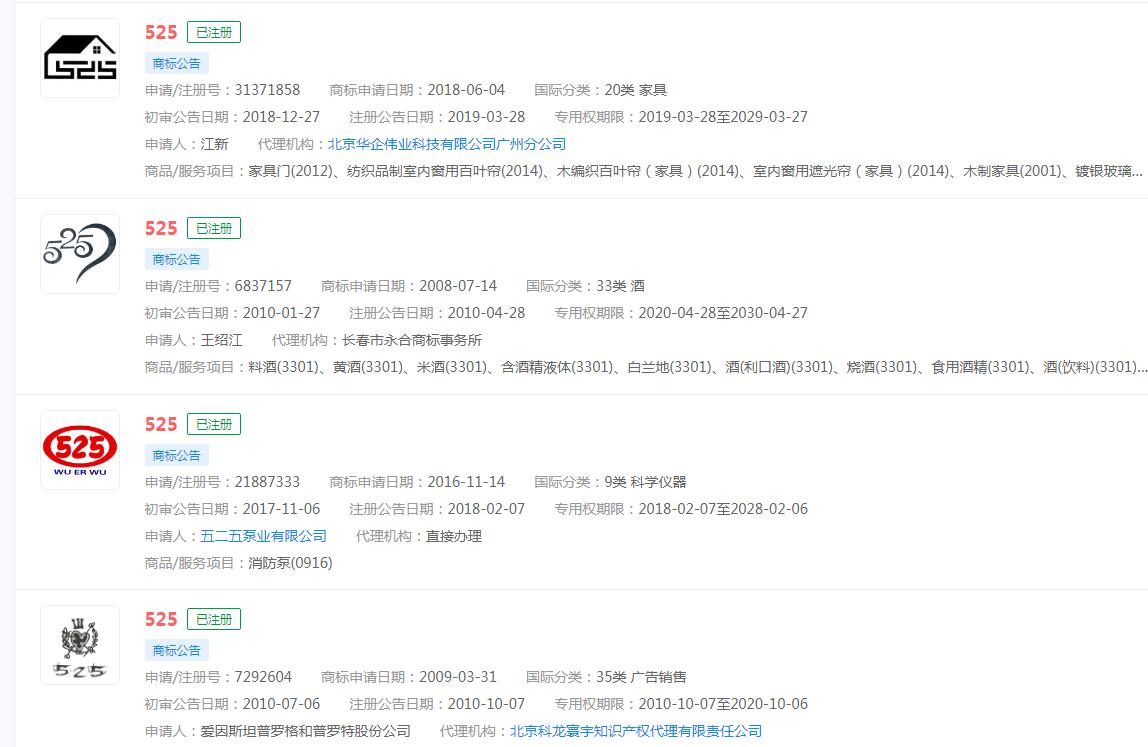Click preliminary announcement date 2018-12-27

[281, 117]
